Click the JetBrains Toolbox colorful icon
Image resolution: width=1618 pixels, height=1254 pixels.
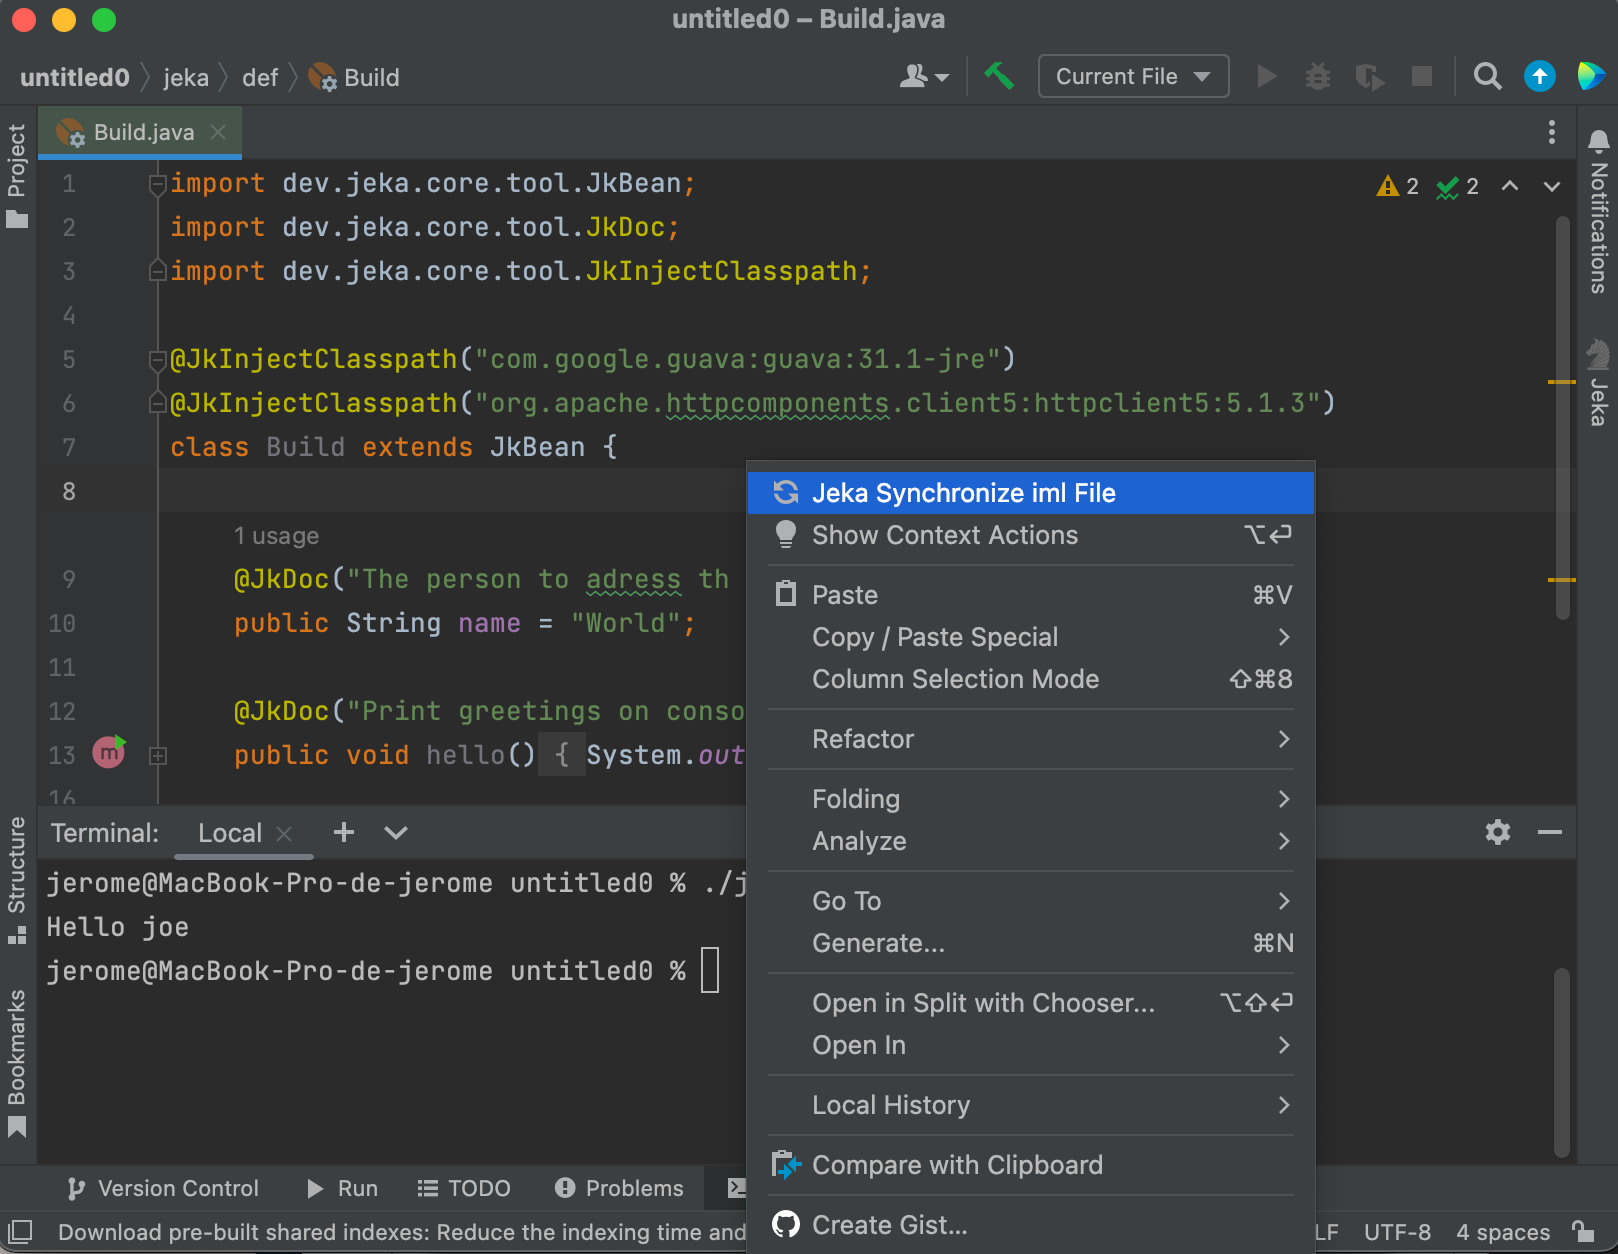[1591, 76]
